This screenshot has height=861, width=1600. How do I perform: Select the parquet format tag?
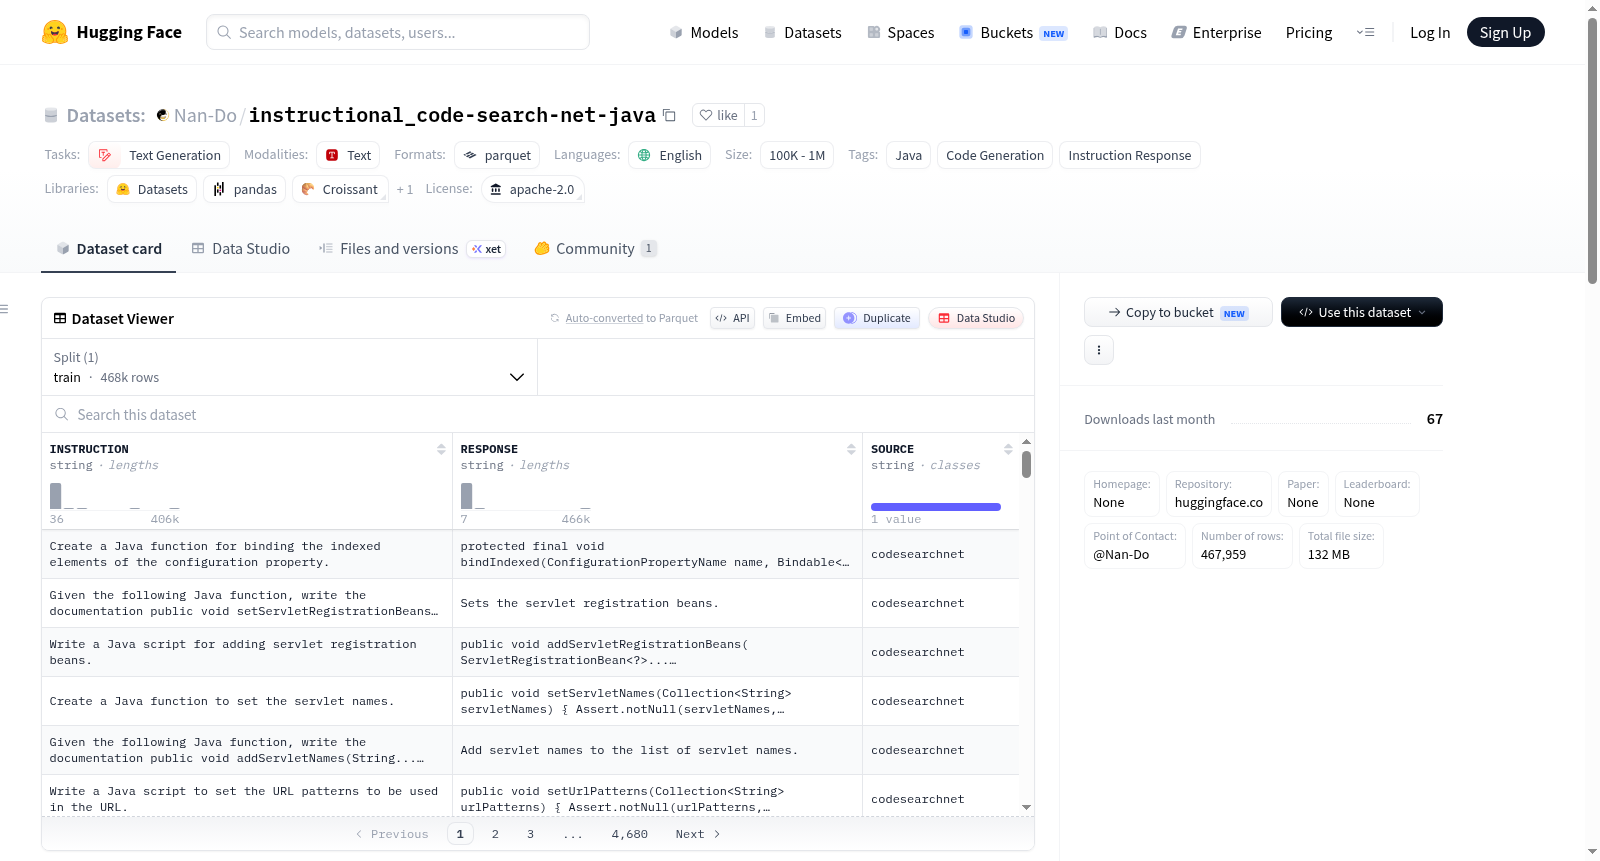497,155
